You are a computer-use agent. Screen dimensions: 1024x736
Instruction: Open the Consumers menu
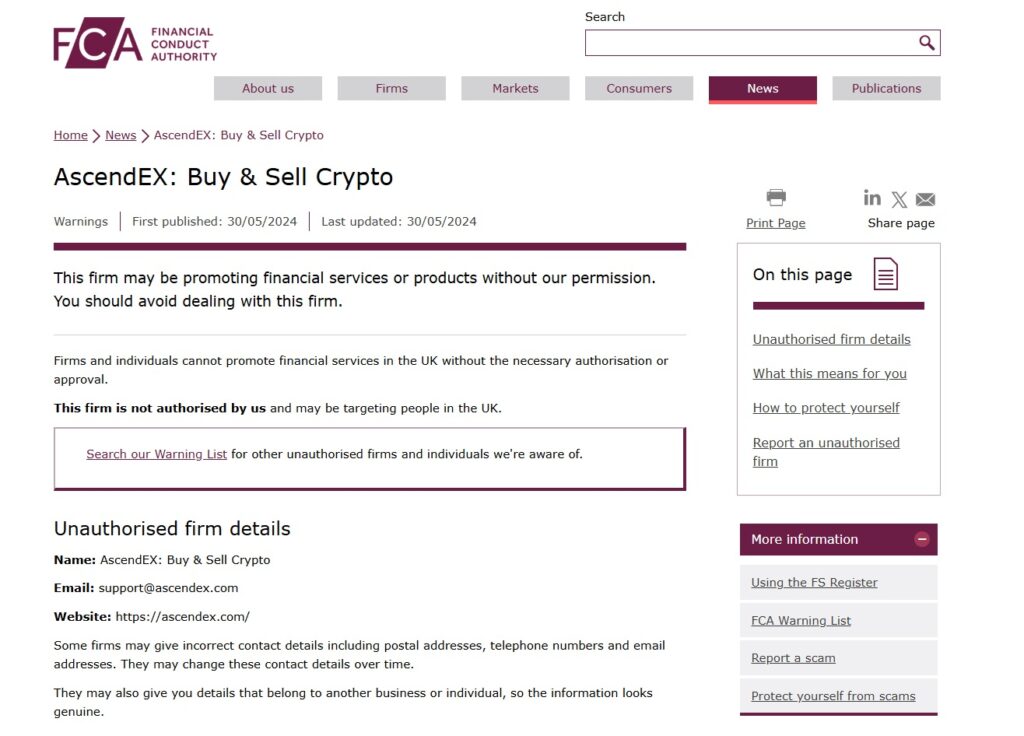pos(639,88)
